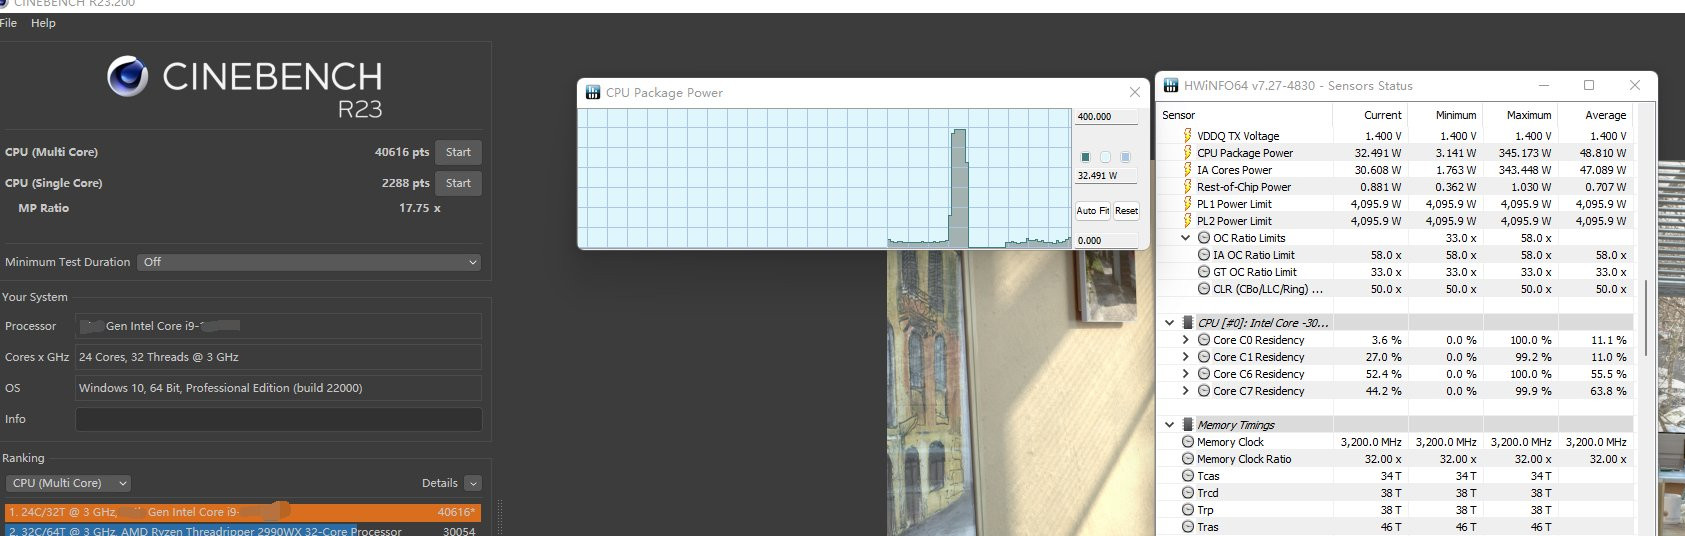
Task: Click the clock icon beside GT OC Ratio Limit
Action: coord(1204,272)
